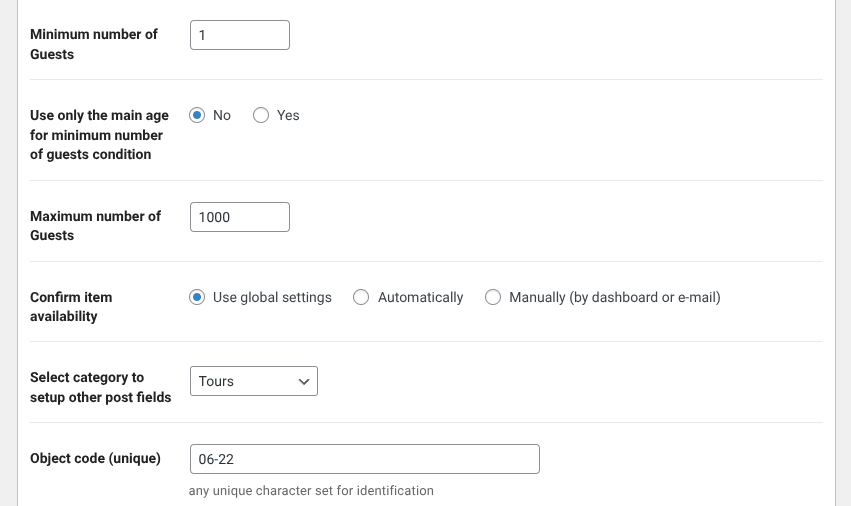The image size is (851, 506).
Task: Choose "Use global settings" for item availability
Action: [197, 297]
